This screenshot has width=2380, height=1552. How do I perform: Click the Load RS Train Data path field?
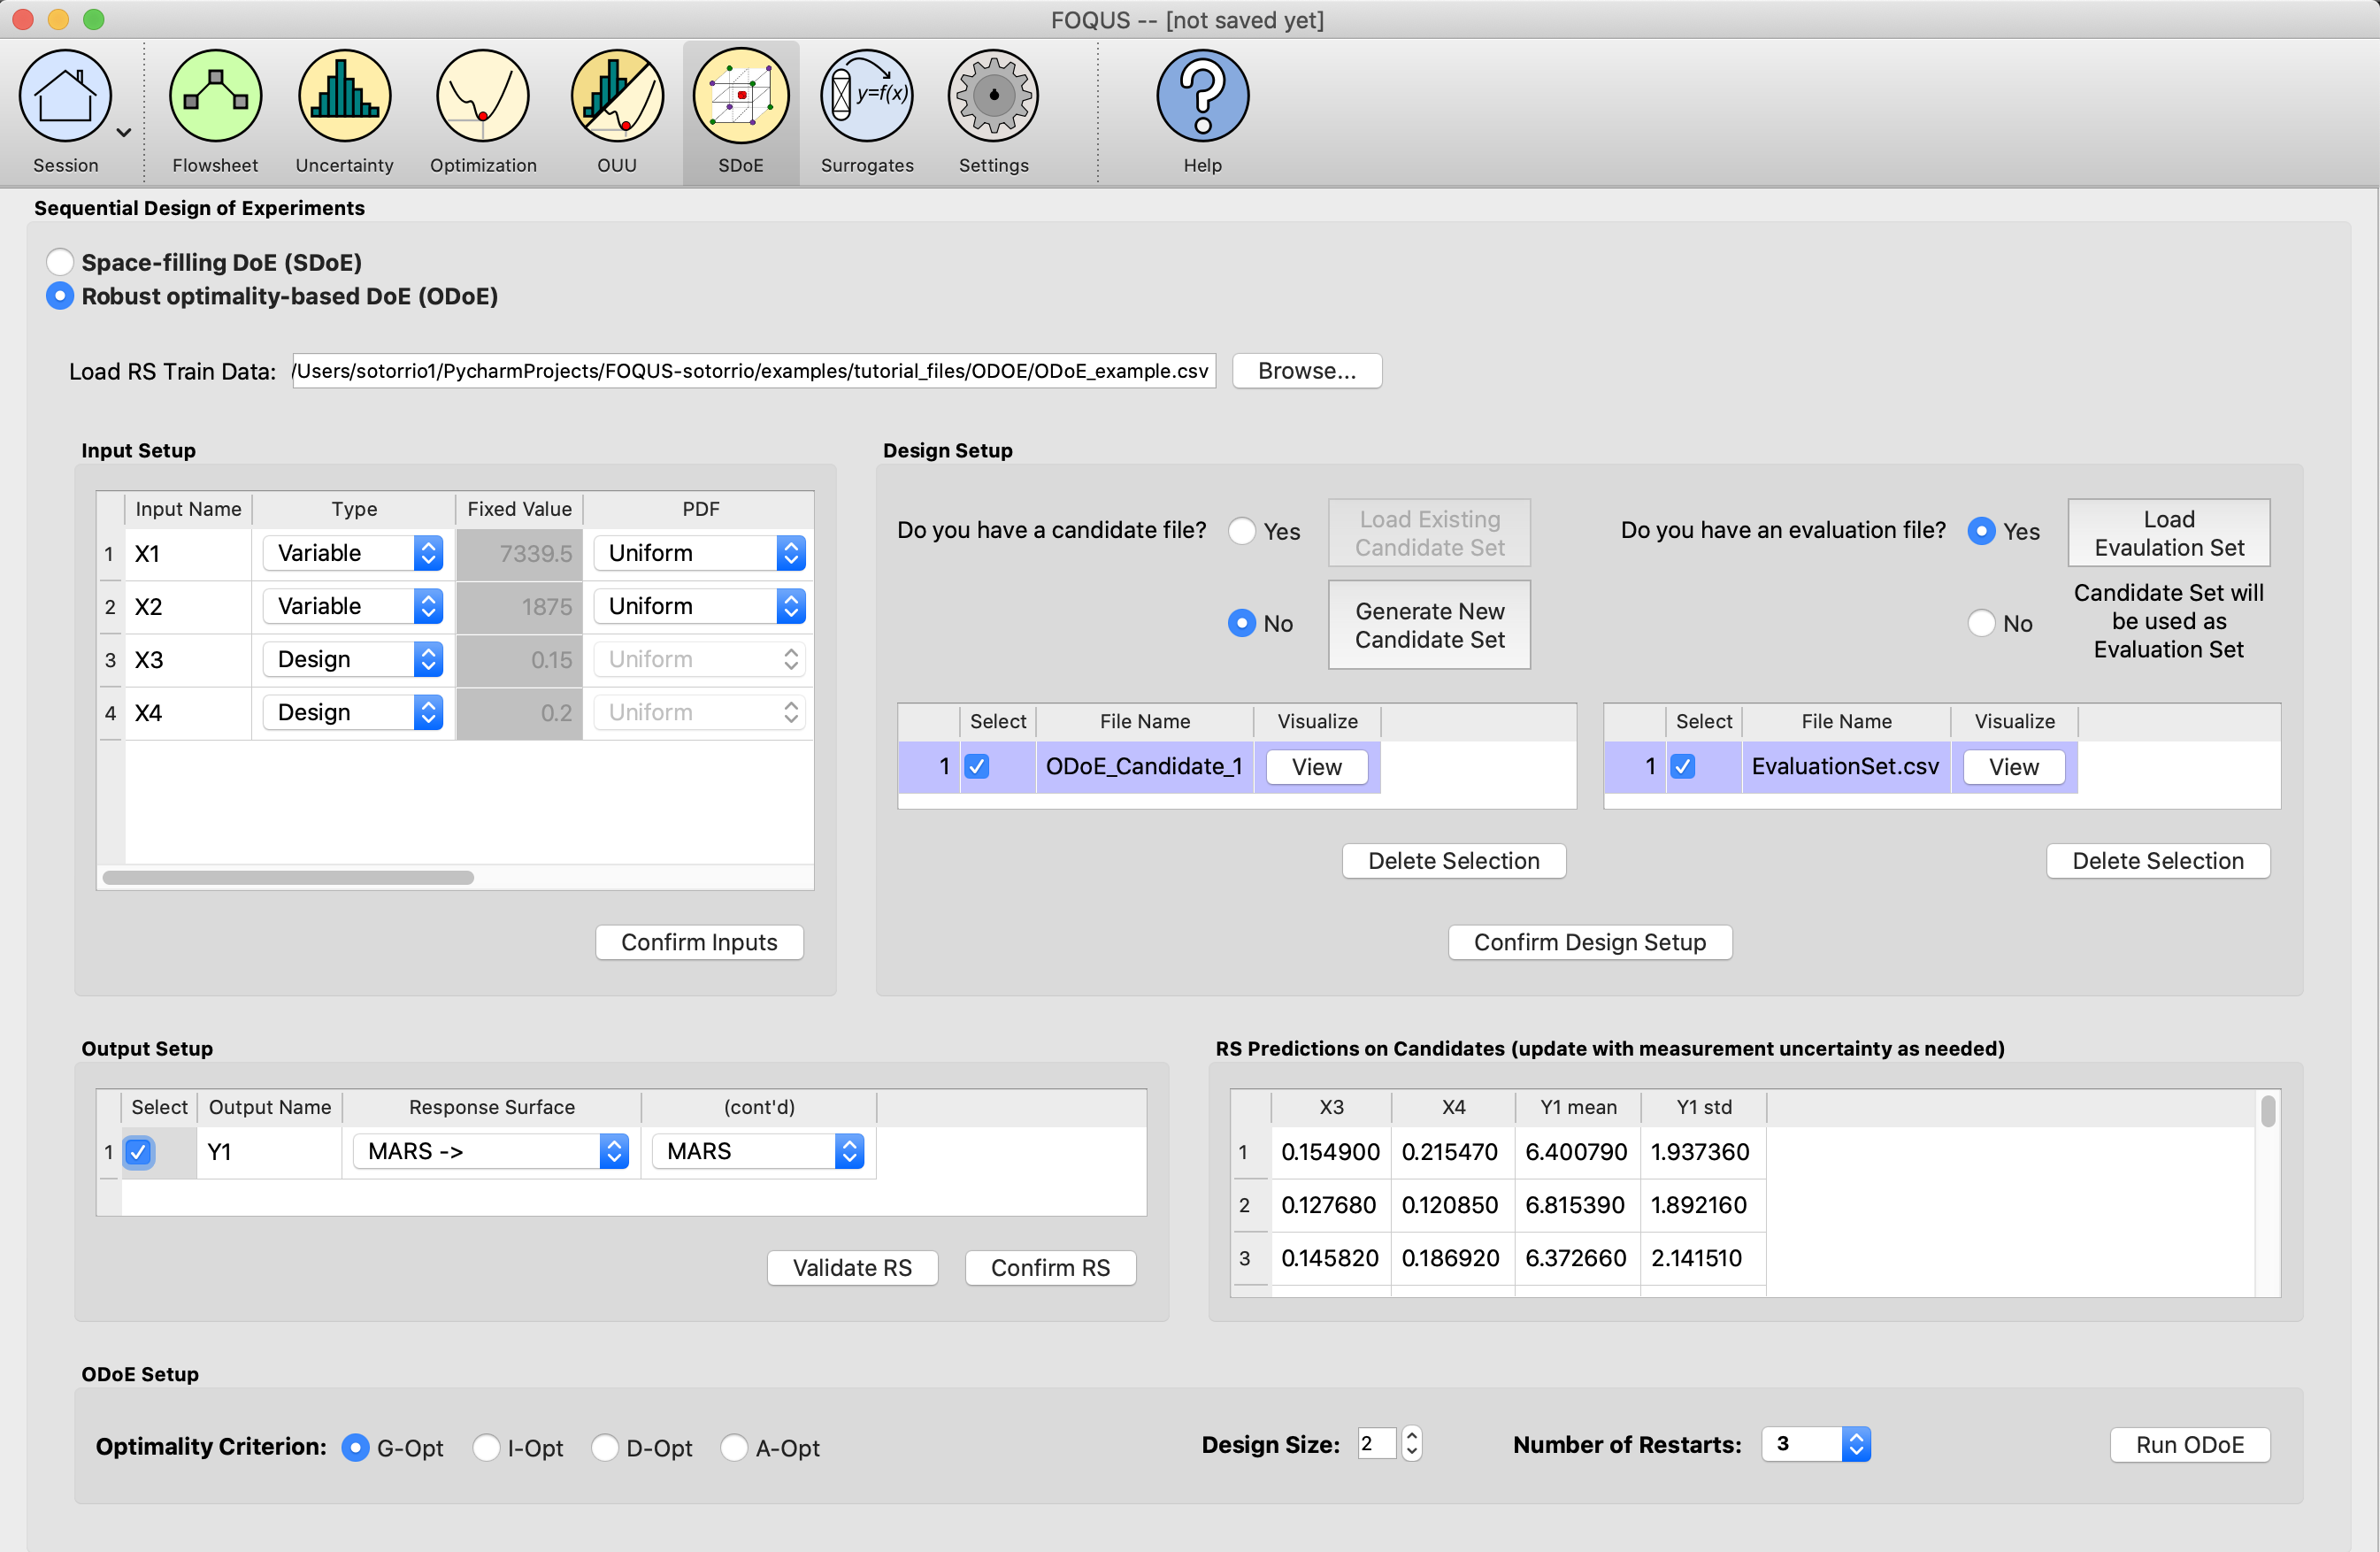coord(754,371)
